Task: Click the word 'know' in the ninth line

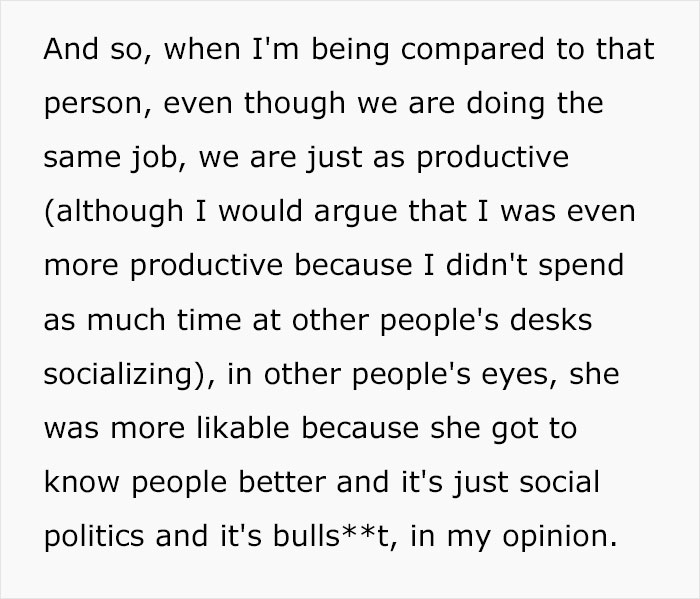Action: (x=82, y=481)
